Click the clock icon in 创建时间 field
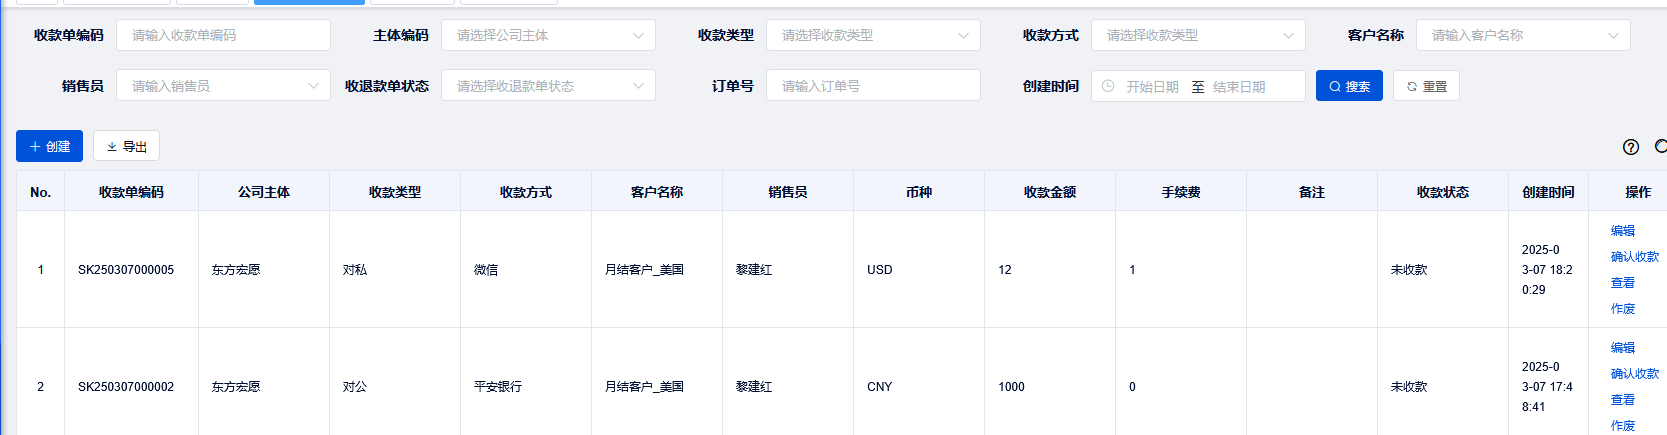Screen dimensions: 1667x435 (x=1108, y=87)
